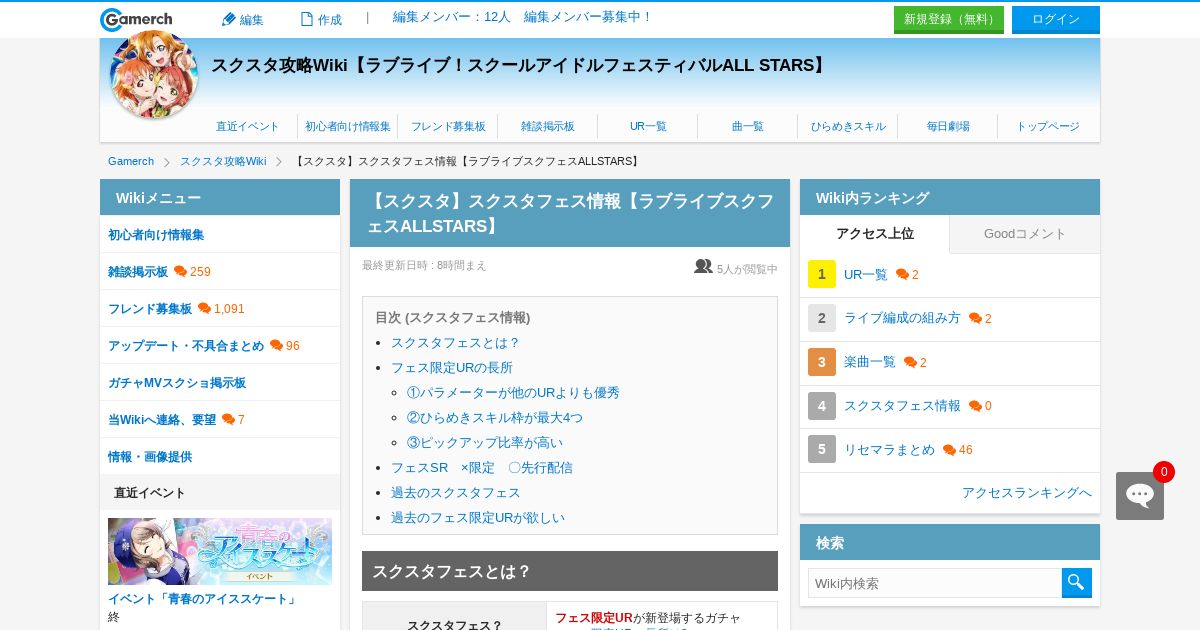Open トップページ nav menu item
This screenshot has height=630, width=1200.
(x=1048, y=126)
